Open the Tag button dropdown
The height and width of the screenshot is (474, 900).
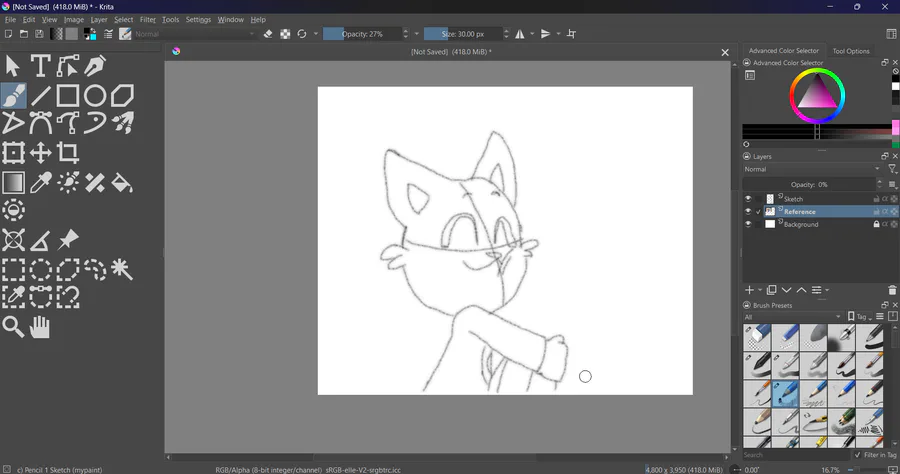point(860,317)
